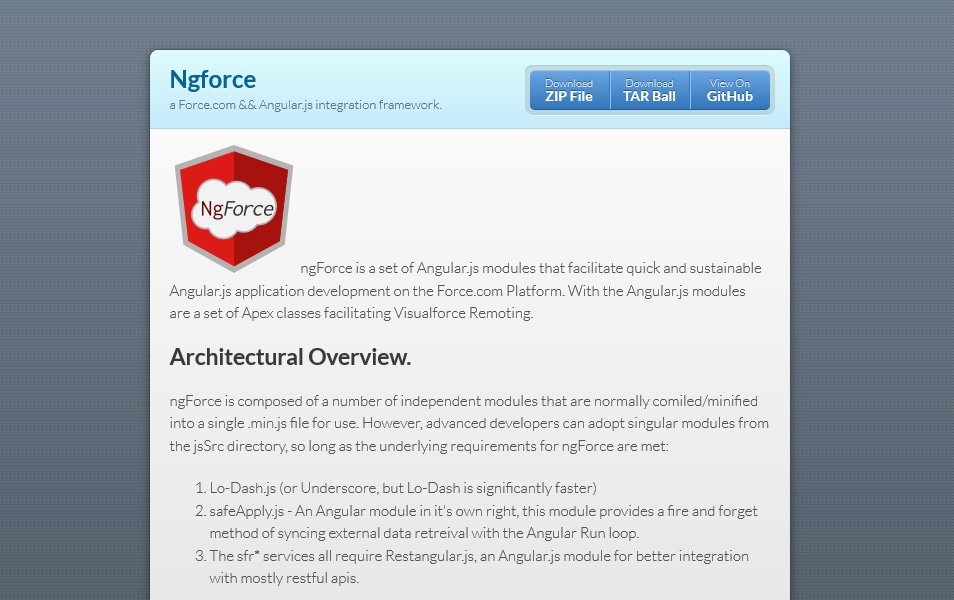Screen dimensions: 954x600
Task: Open View On GitHub button
Action: (730, 90)
